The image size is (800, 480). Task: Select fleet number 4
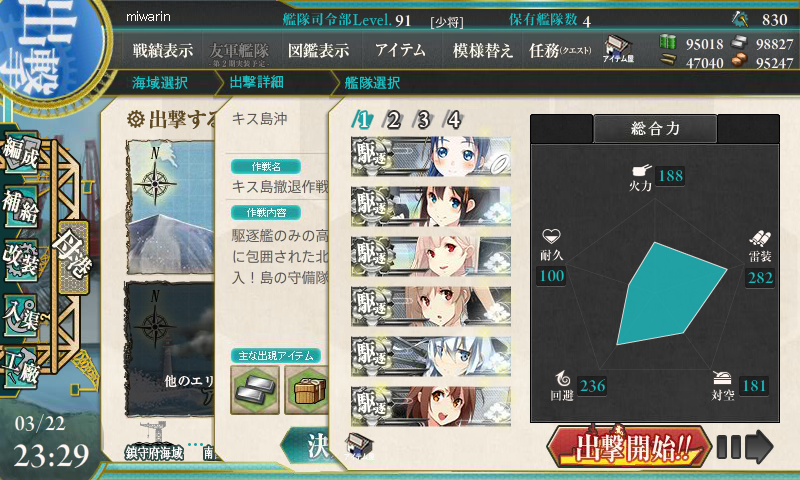pos(454,120)
